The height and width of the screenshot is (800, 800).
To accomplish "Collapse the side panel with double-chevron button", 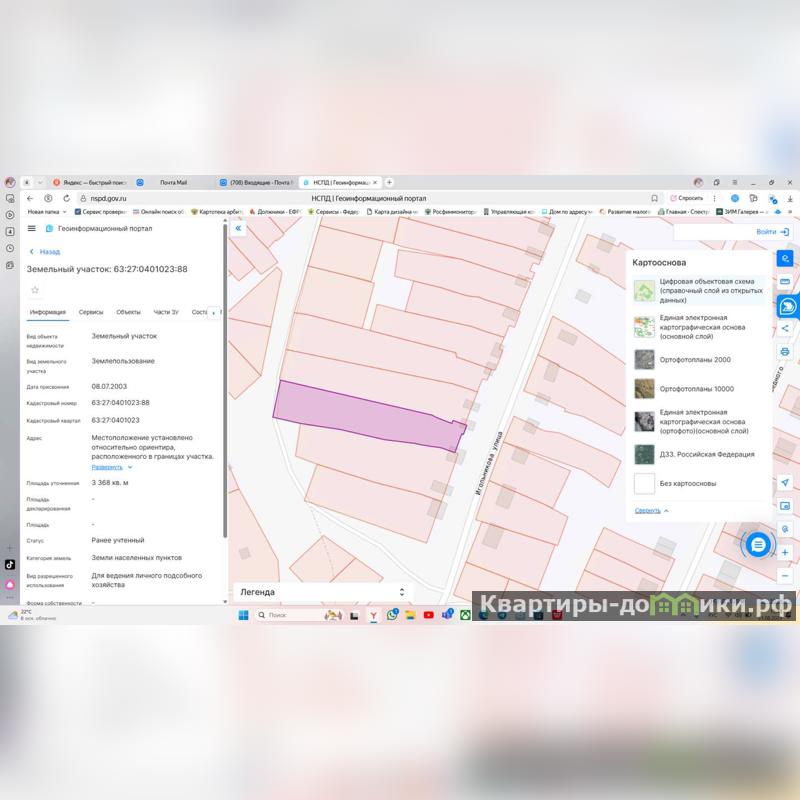I will [239, 229].
